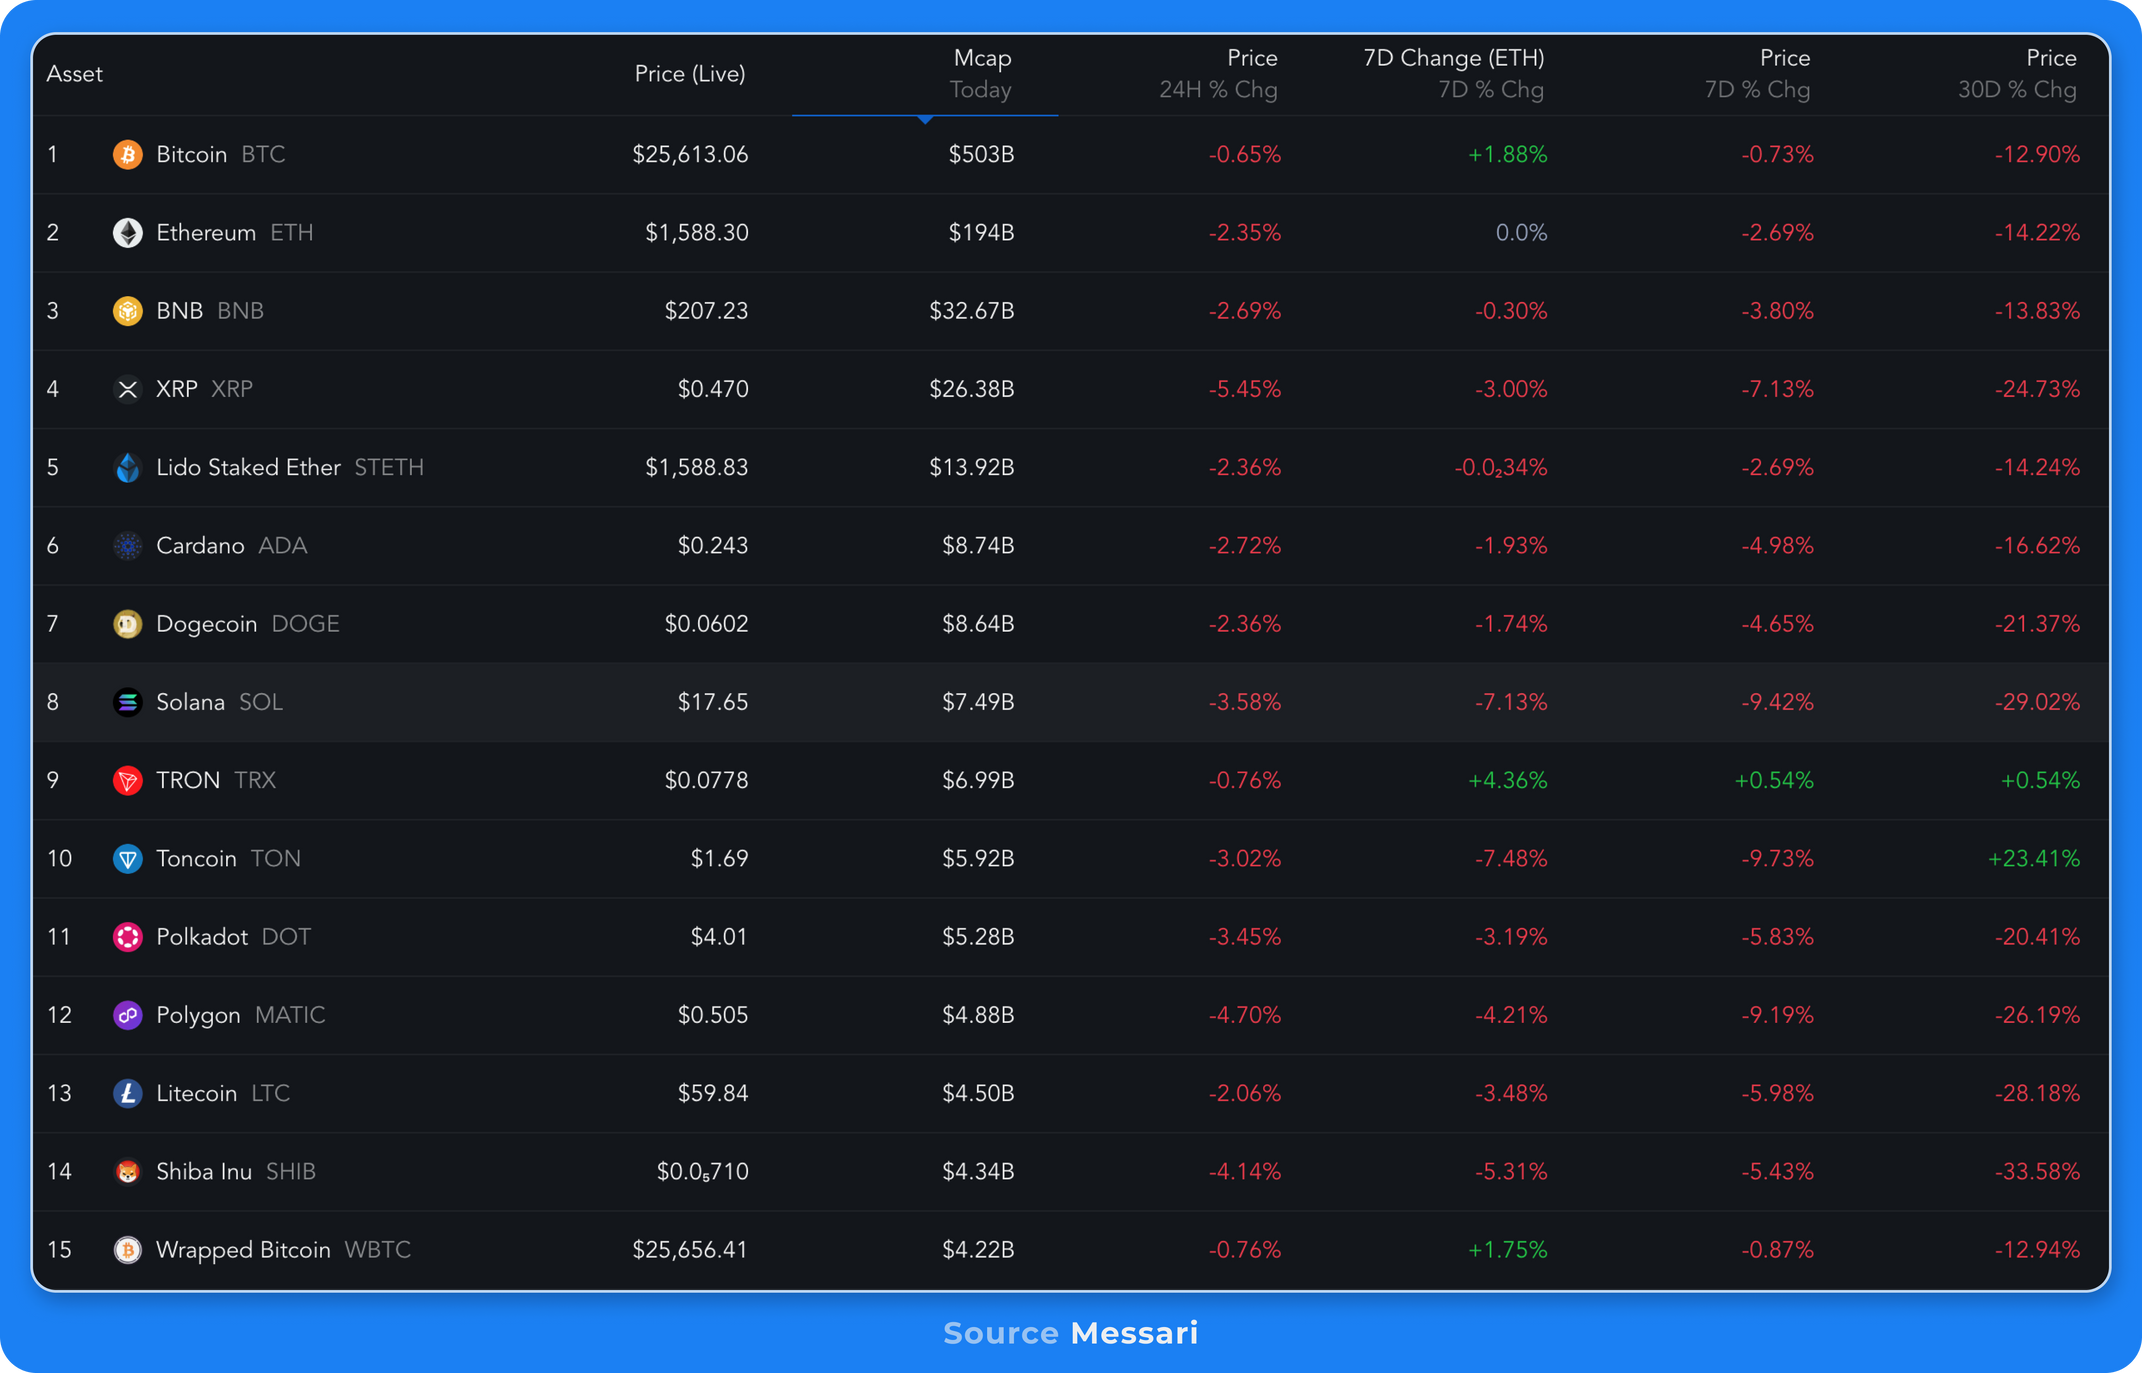The image size is (2142, 1373).
Task: Open the Litecoin asset link
Action: [196, 1093]
